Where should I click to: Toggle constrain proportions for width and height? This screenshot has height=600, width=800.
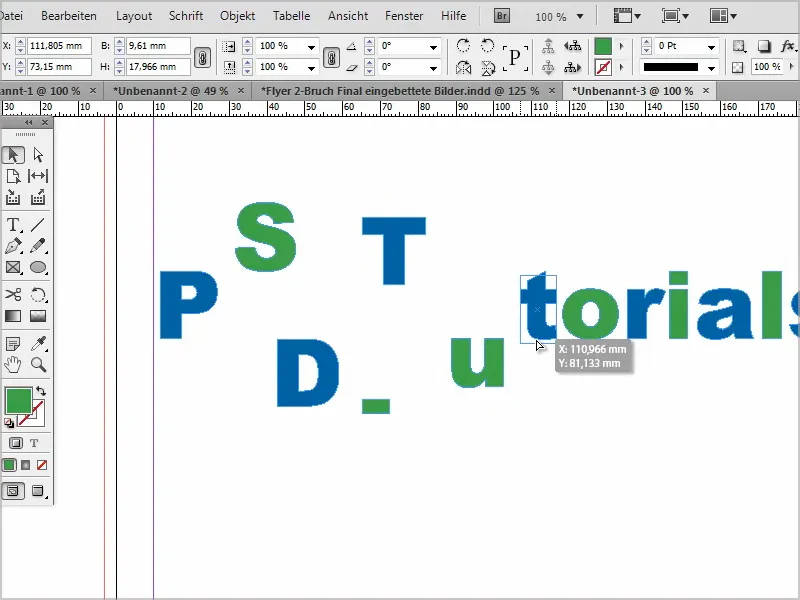[203, 57]
